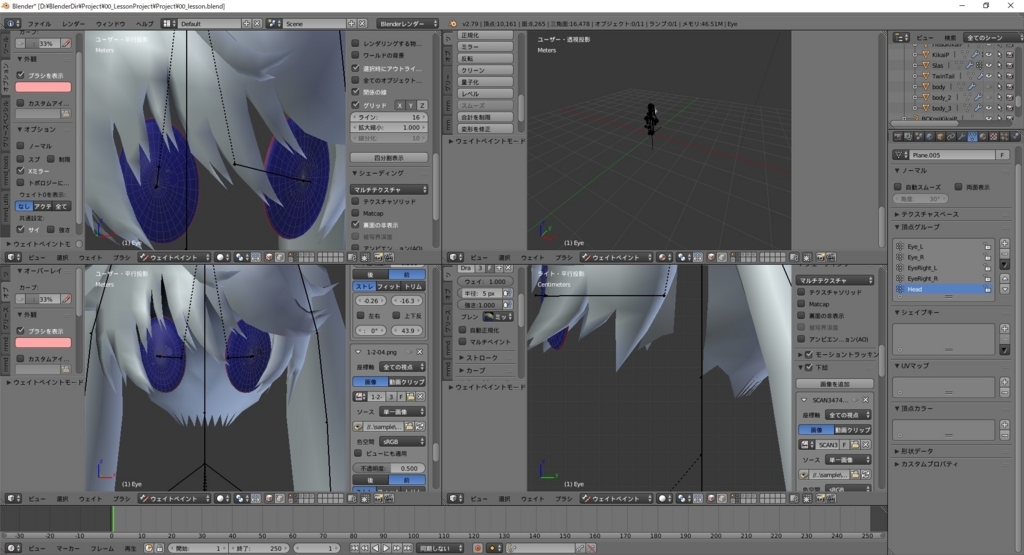1024x555 pixels.
Task: Jump to the end frame in timeline
Action: (x=408, y=548)
